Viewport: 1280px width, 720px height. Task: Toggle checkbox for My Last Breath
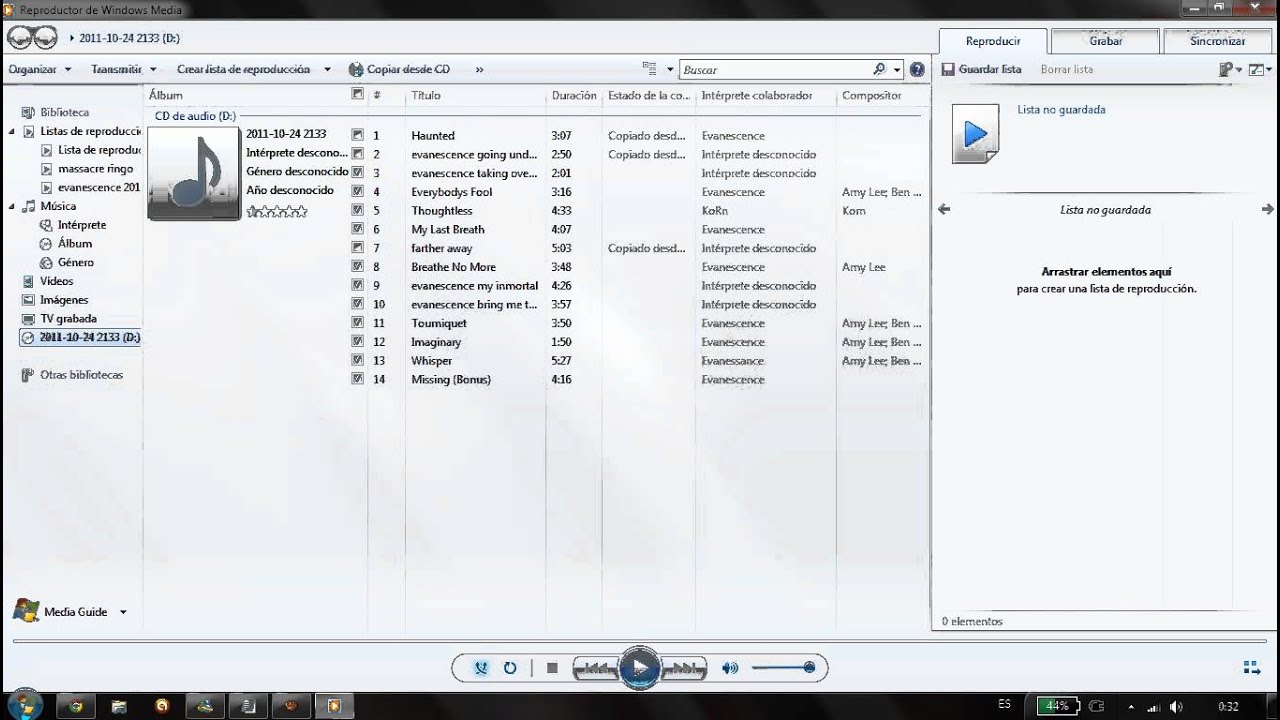[x=358, y=229]
